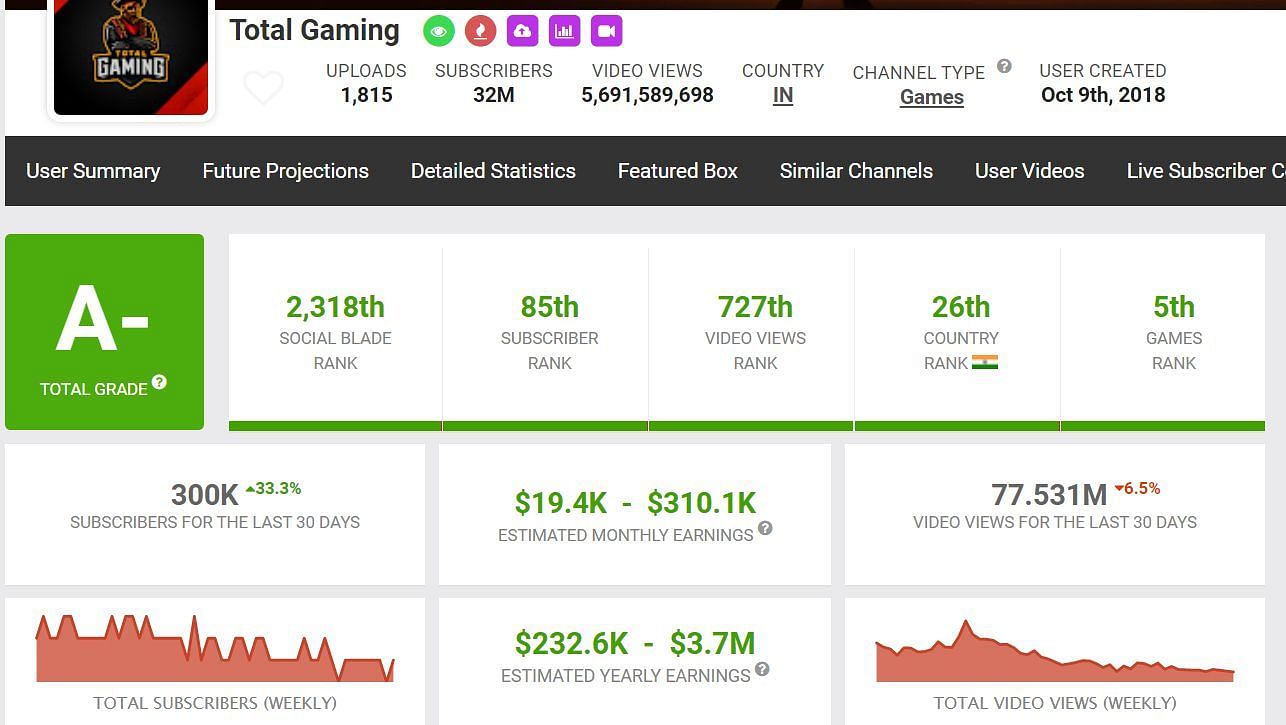The width and height of the screenshot is (1286, 725).
Task: Click the 6.5% views decrease indicator
Action: pos(1137,489)
